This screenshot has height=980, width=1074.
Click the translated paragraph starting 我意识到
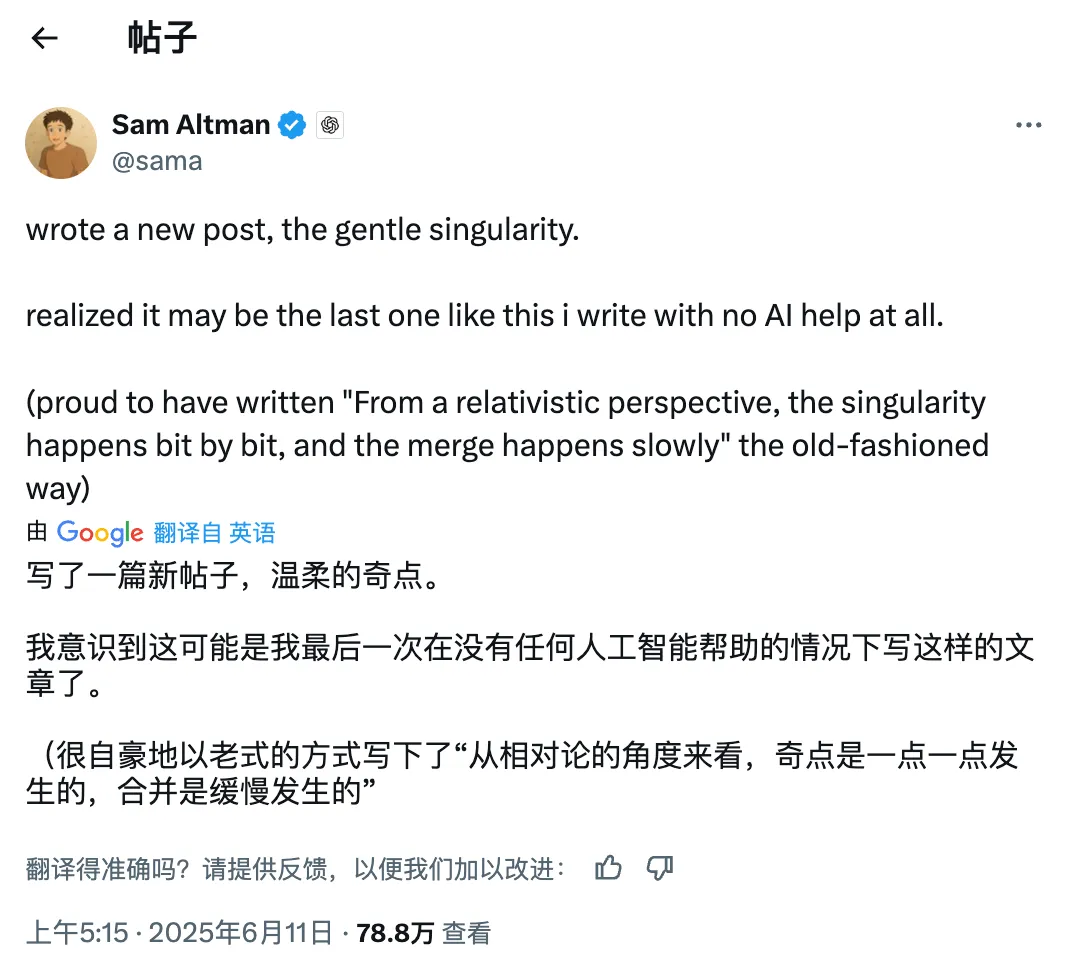(530, 665)
